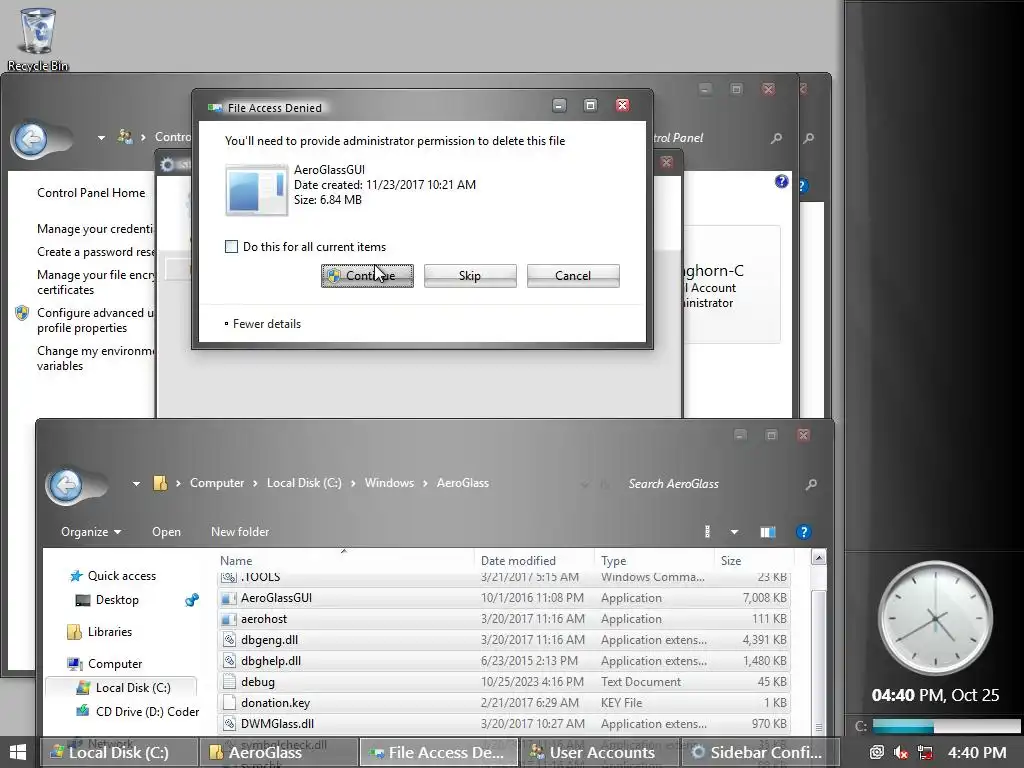
Task: Expand the chevron after Local Disk (C:) in the breadcrumb
Action: (353, 483)
